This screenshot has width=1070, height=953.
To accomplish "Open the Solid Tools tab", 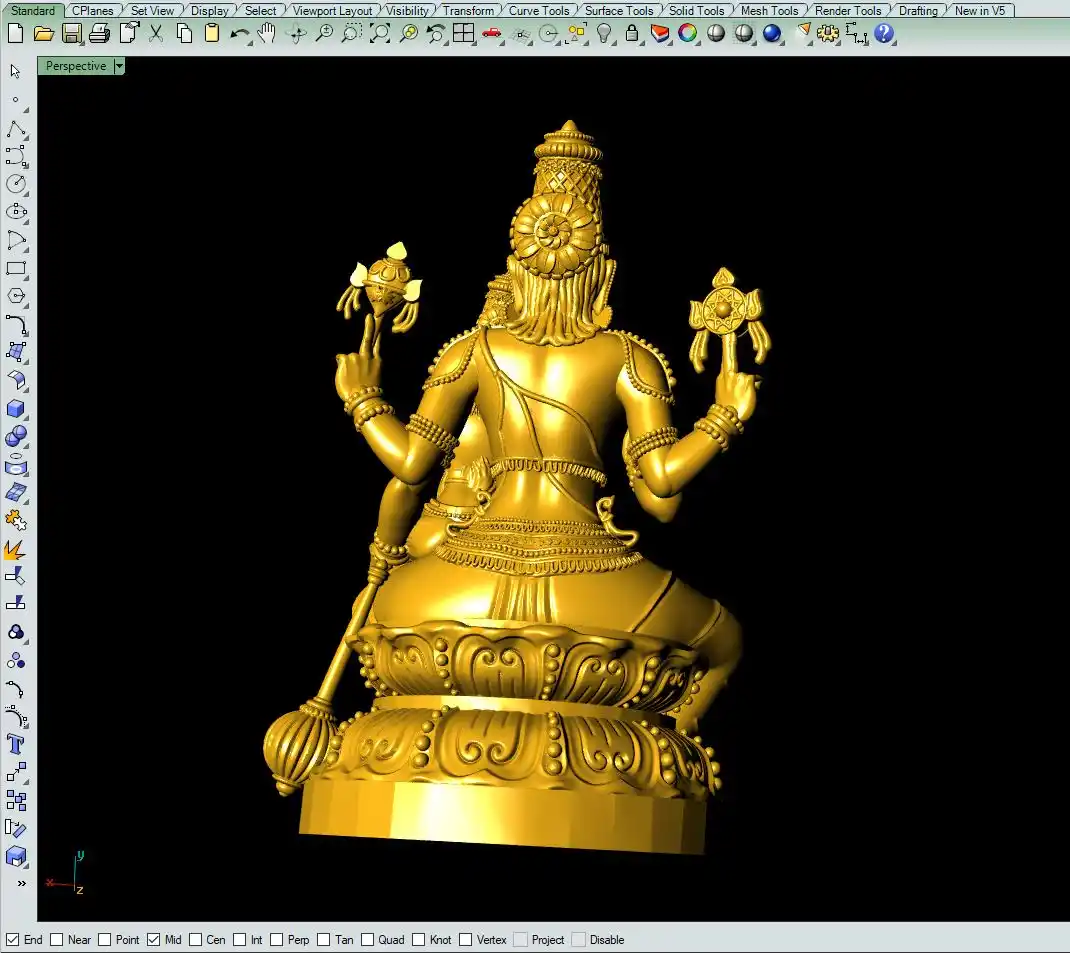I will coord(696,11).
